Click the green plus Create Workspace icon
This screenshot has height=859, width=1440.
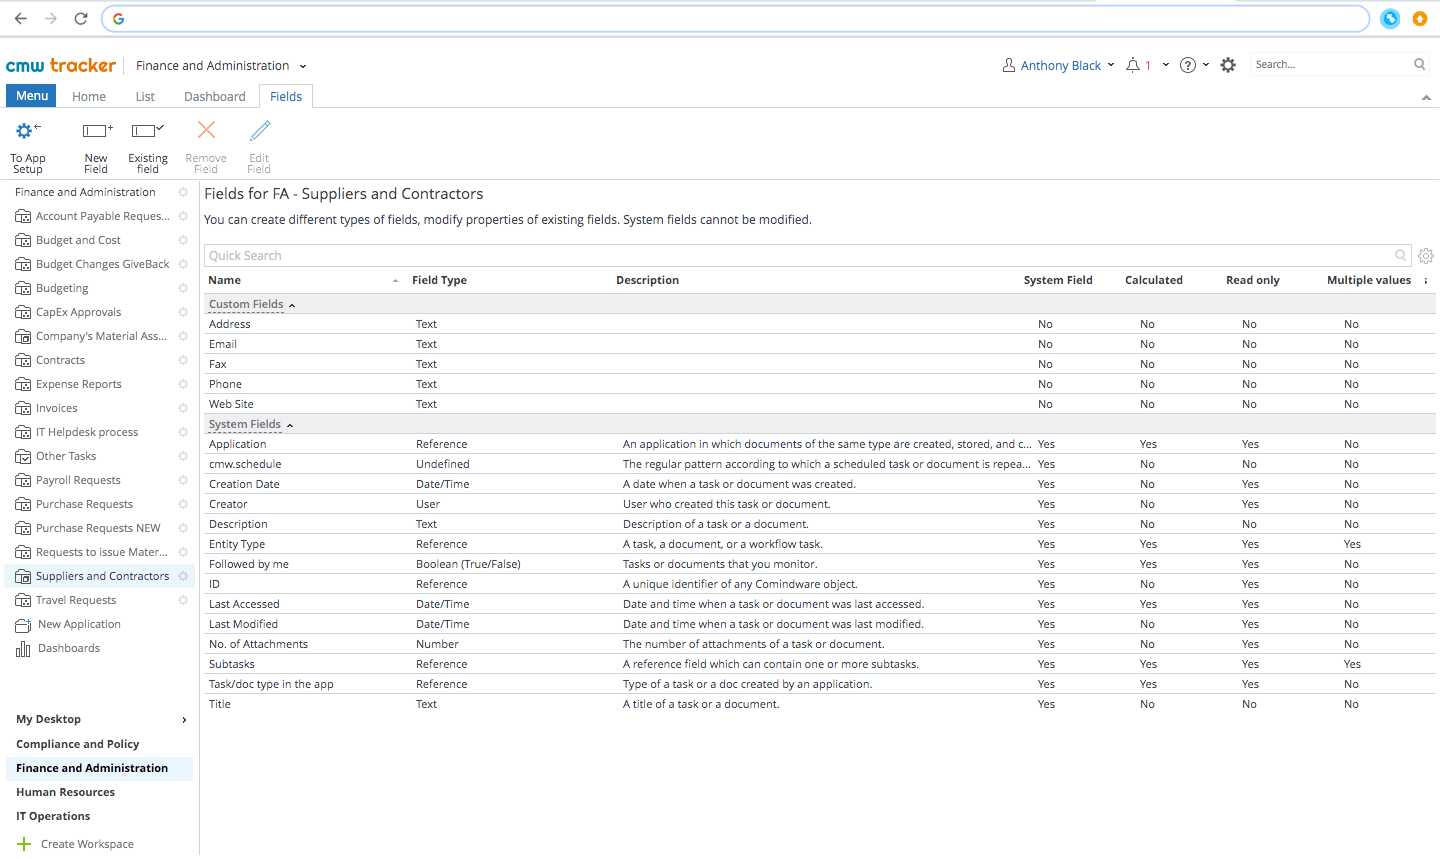(x=24, y=844)
